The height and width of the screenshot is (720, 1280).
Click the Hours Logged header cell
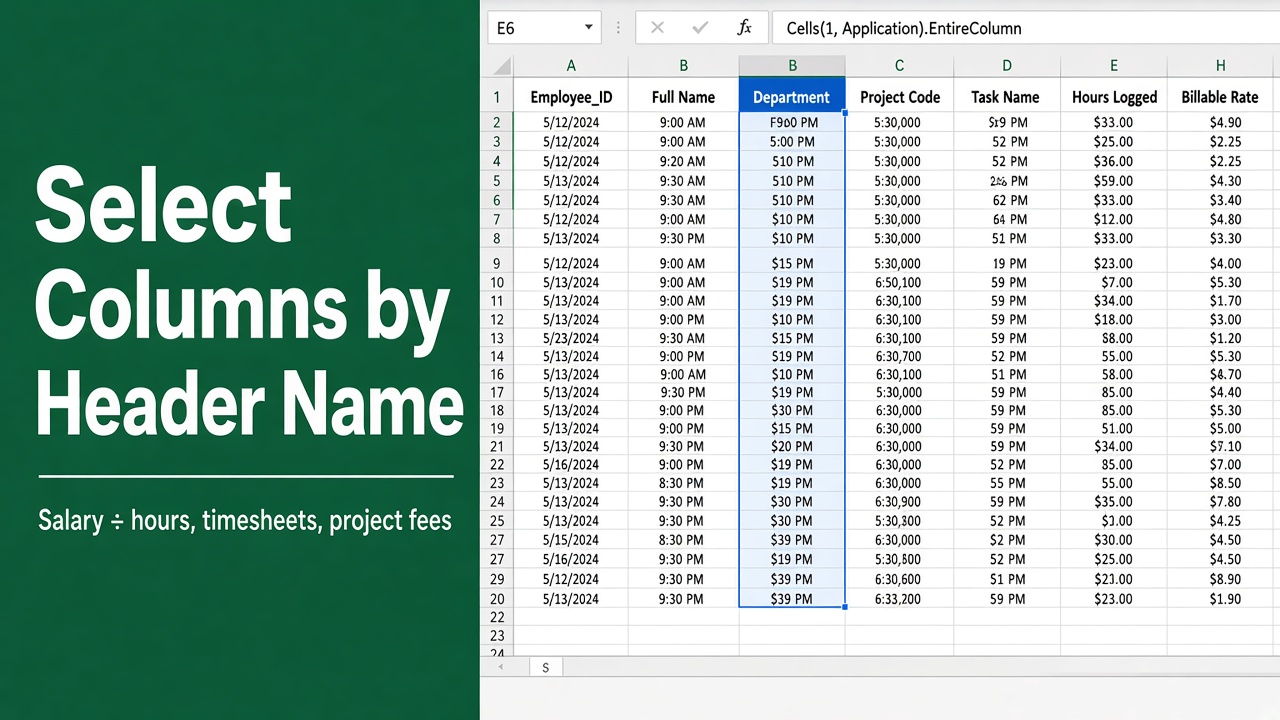point(1114,97)
